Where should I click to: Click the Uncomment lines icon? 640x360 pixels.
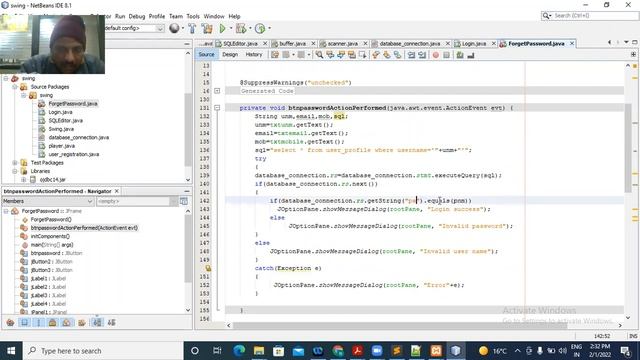coord(471,55)
